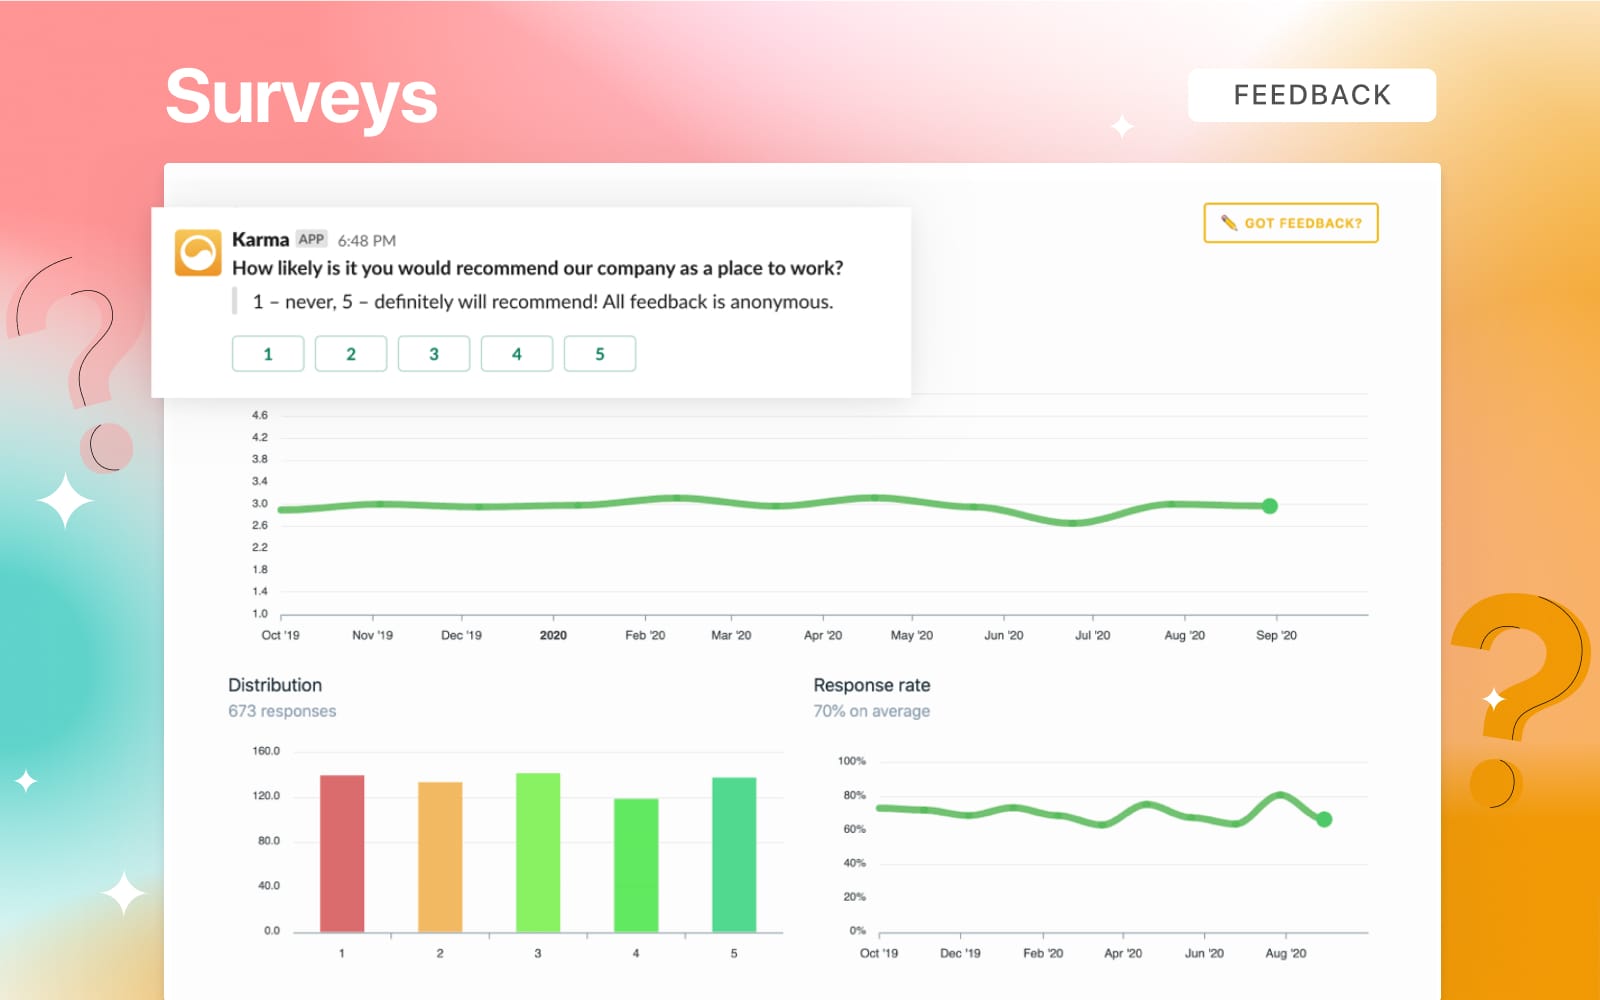Choose rating 5 definitely recommend
This screenshot has height=1000, width=1600.
click(x=600, y=354)
